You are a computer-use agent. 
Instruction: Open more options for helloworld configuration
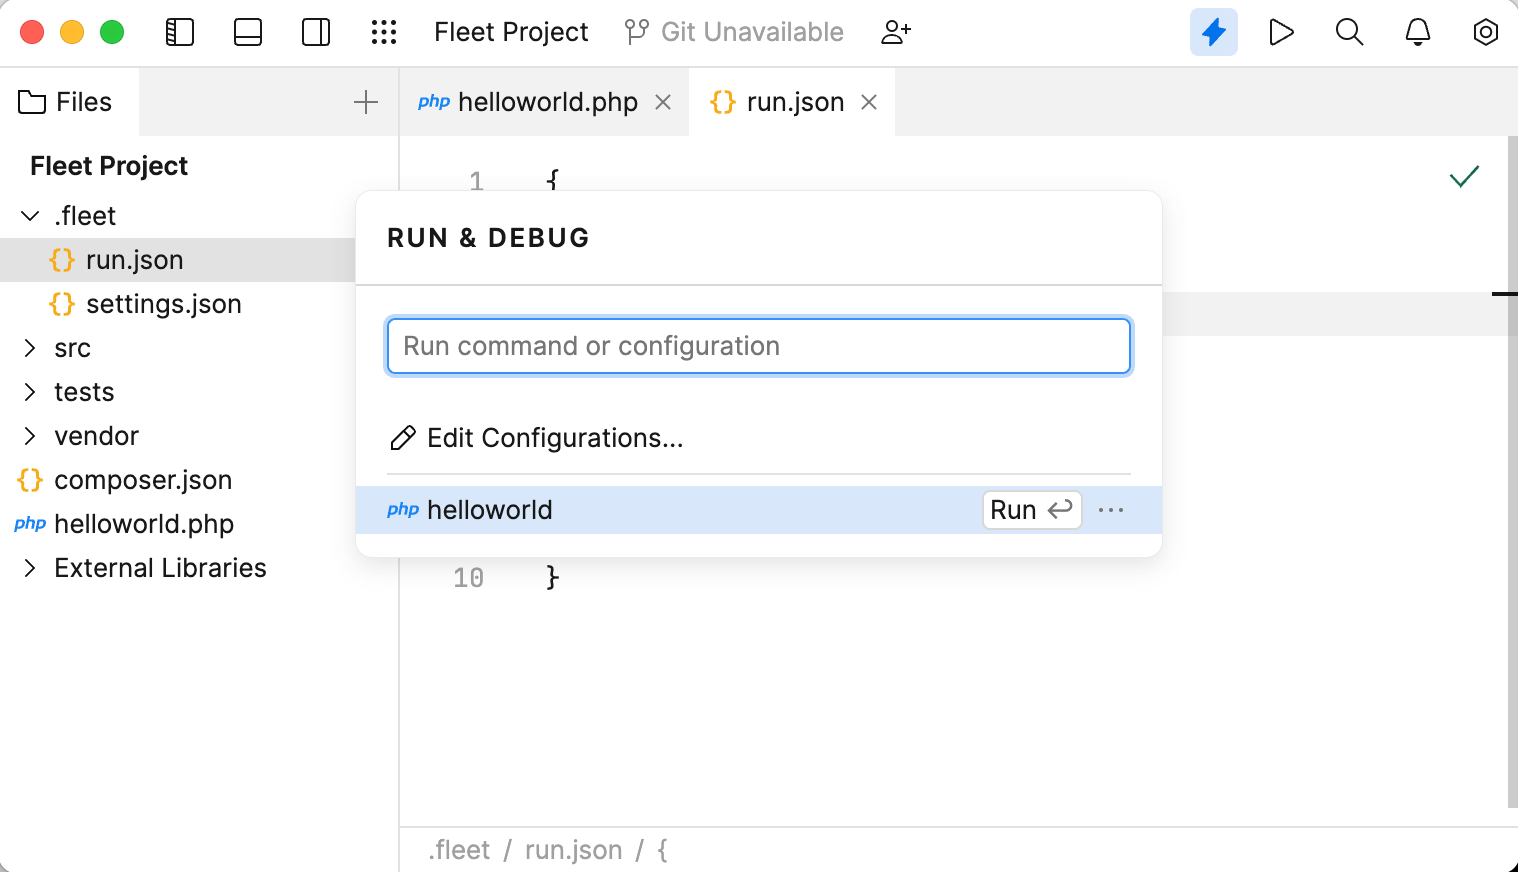tap(1111, 510)
